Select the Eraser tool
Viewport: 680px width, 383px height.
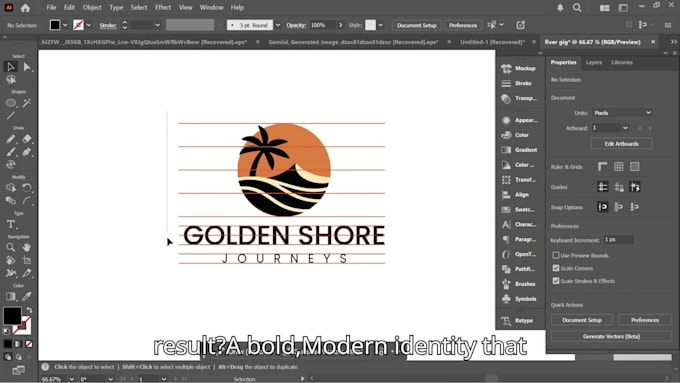pyautogui.click(x=27, y=139)
